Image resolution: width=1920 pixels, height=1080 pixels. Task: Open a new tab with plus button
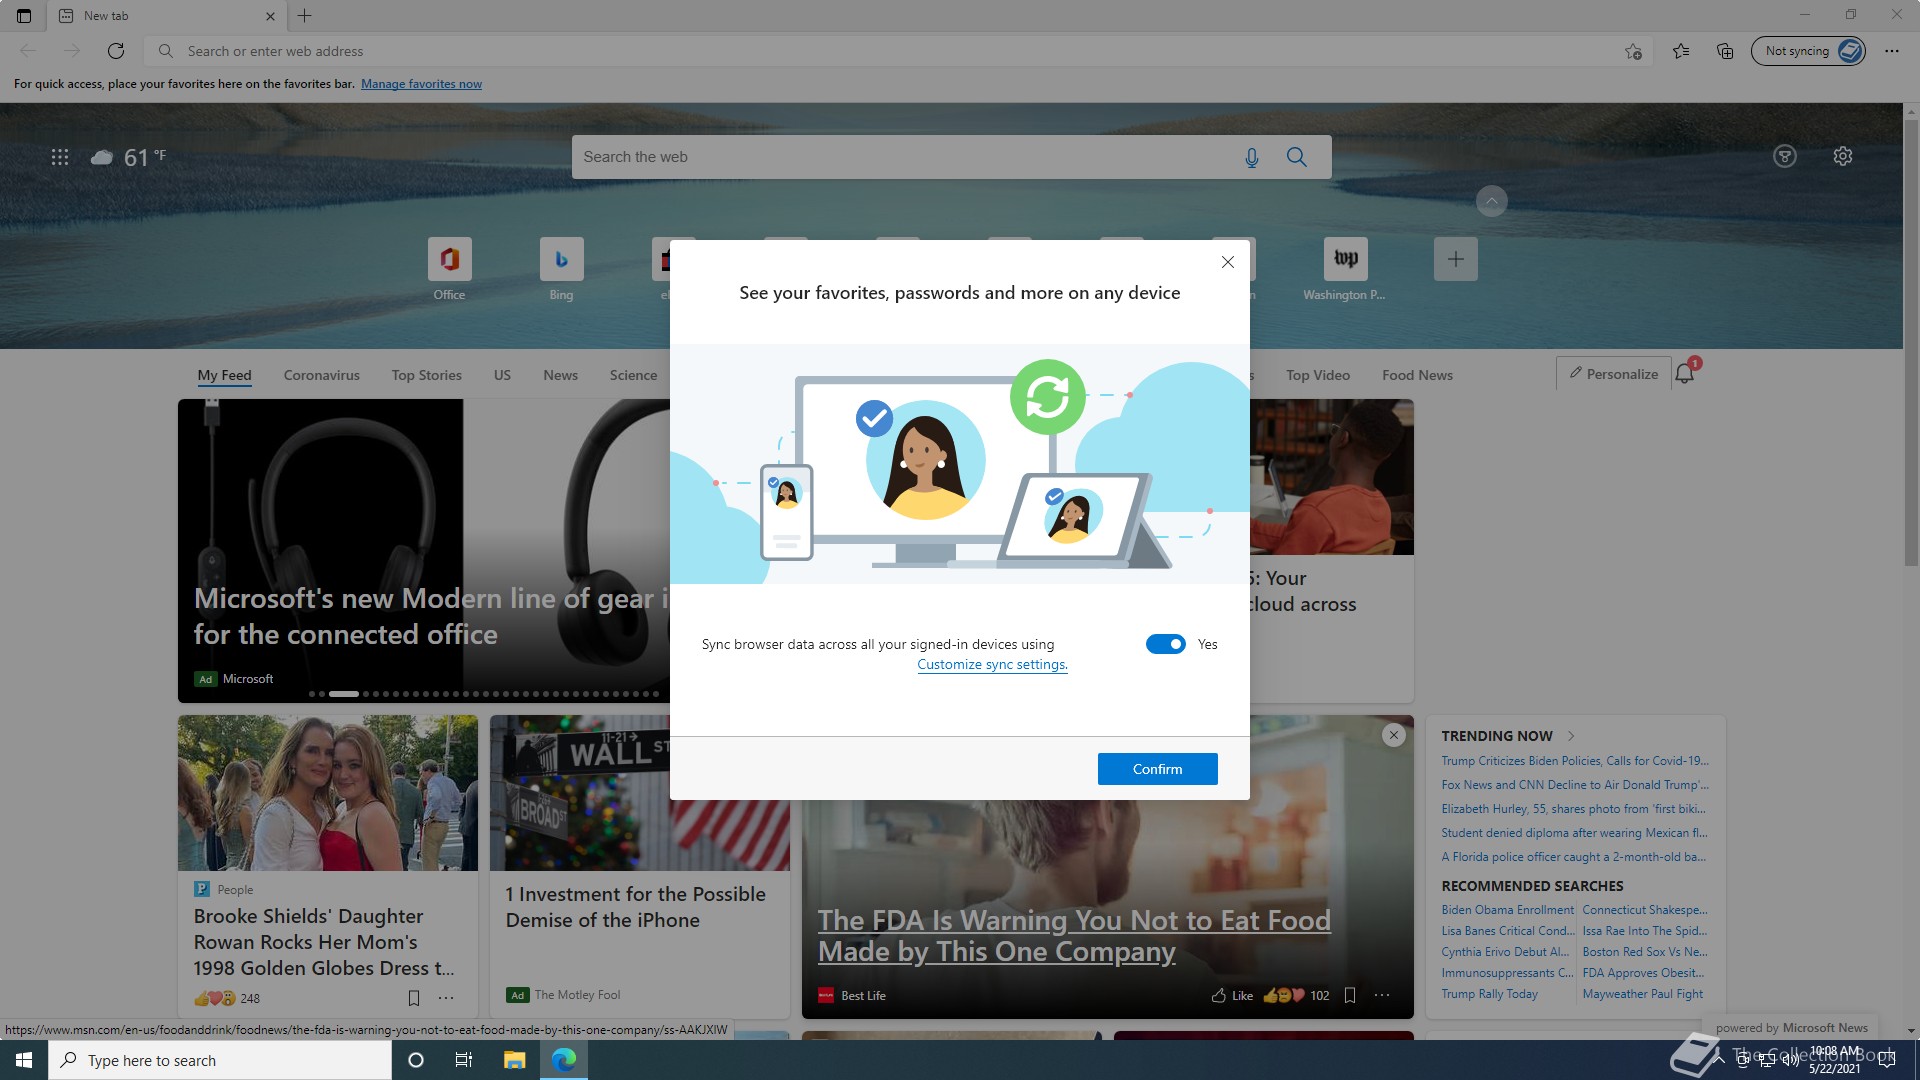305,16
